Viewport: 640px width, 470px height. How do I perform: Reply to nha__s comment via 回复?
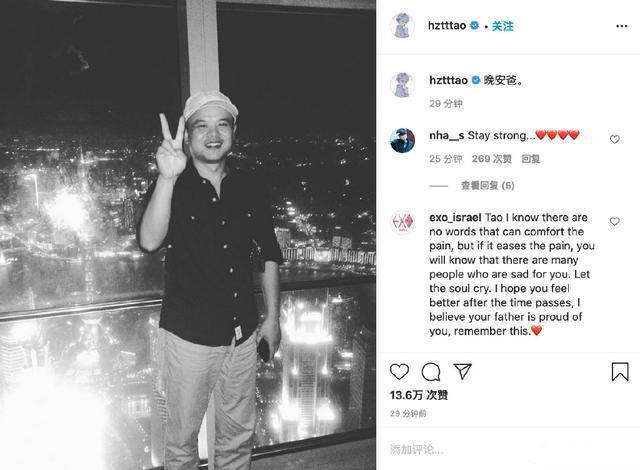click(x=531, y=159)
